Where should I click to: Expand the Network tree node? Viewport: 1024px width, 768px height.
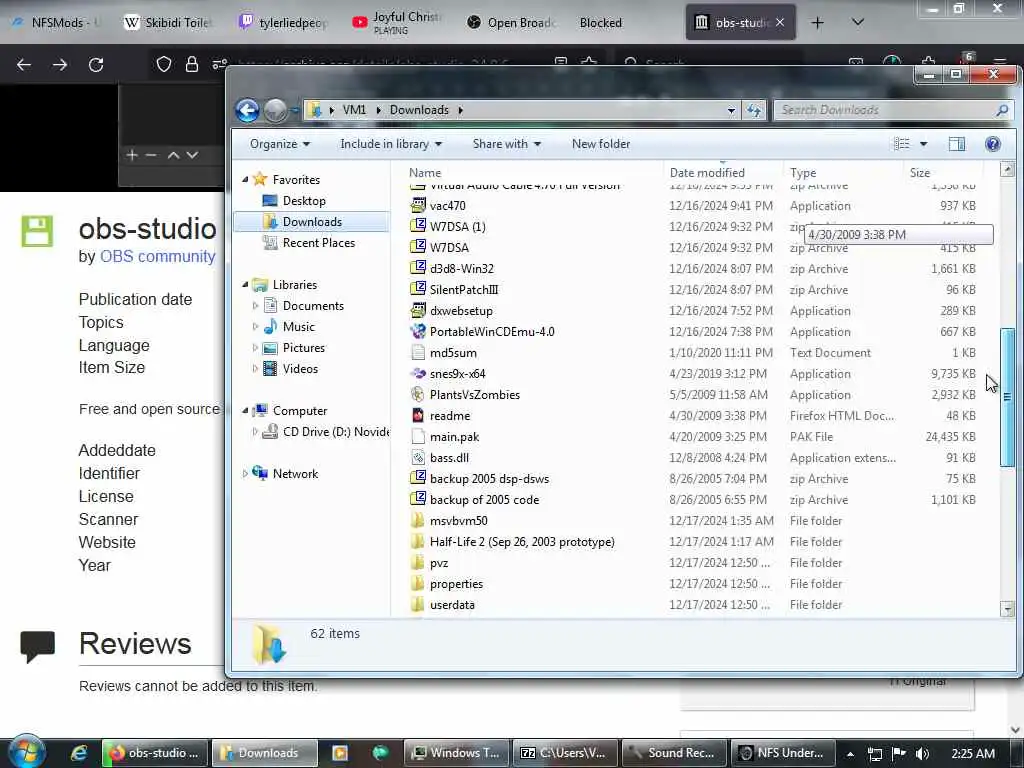coord(246,473)
